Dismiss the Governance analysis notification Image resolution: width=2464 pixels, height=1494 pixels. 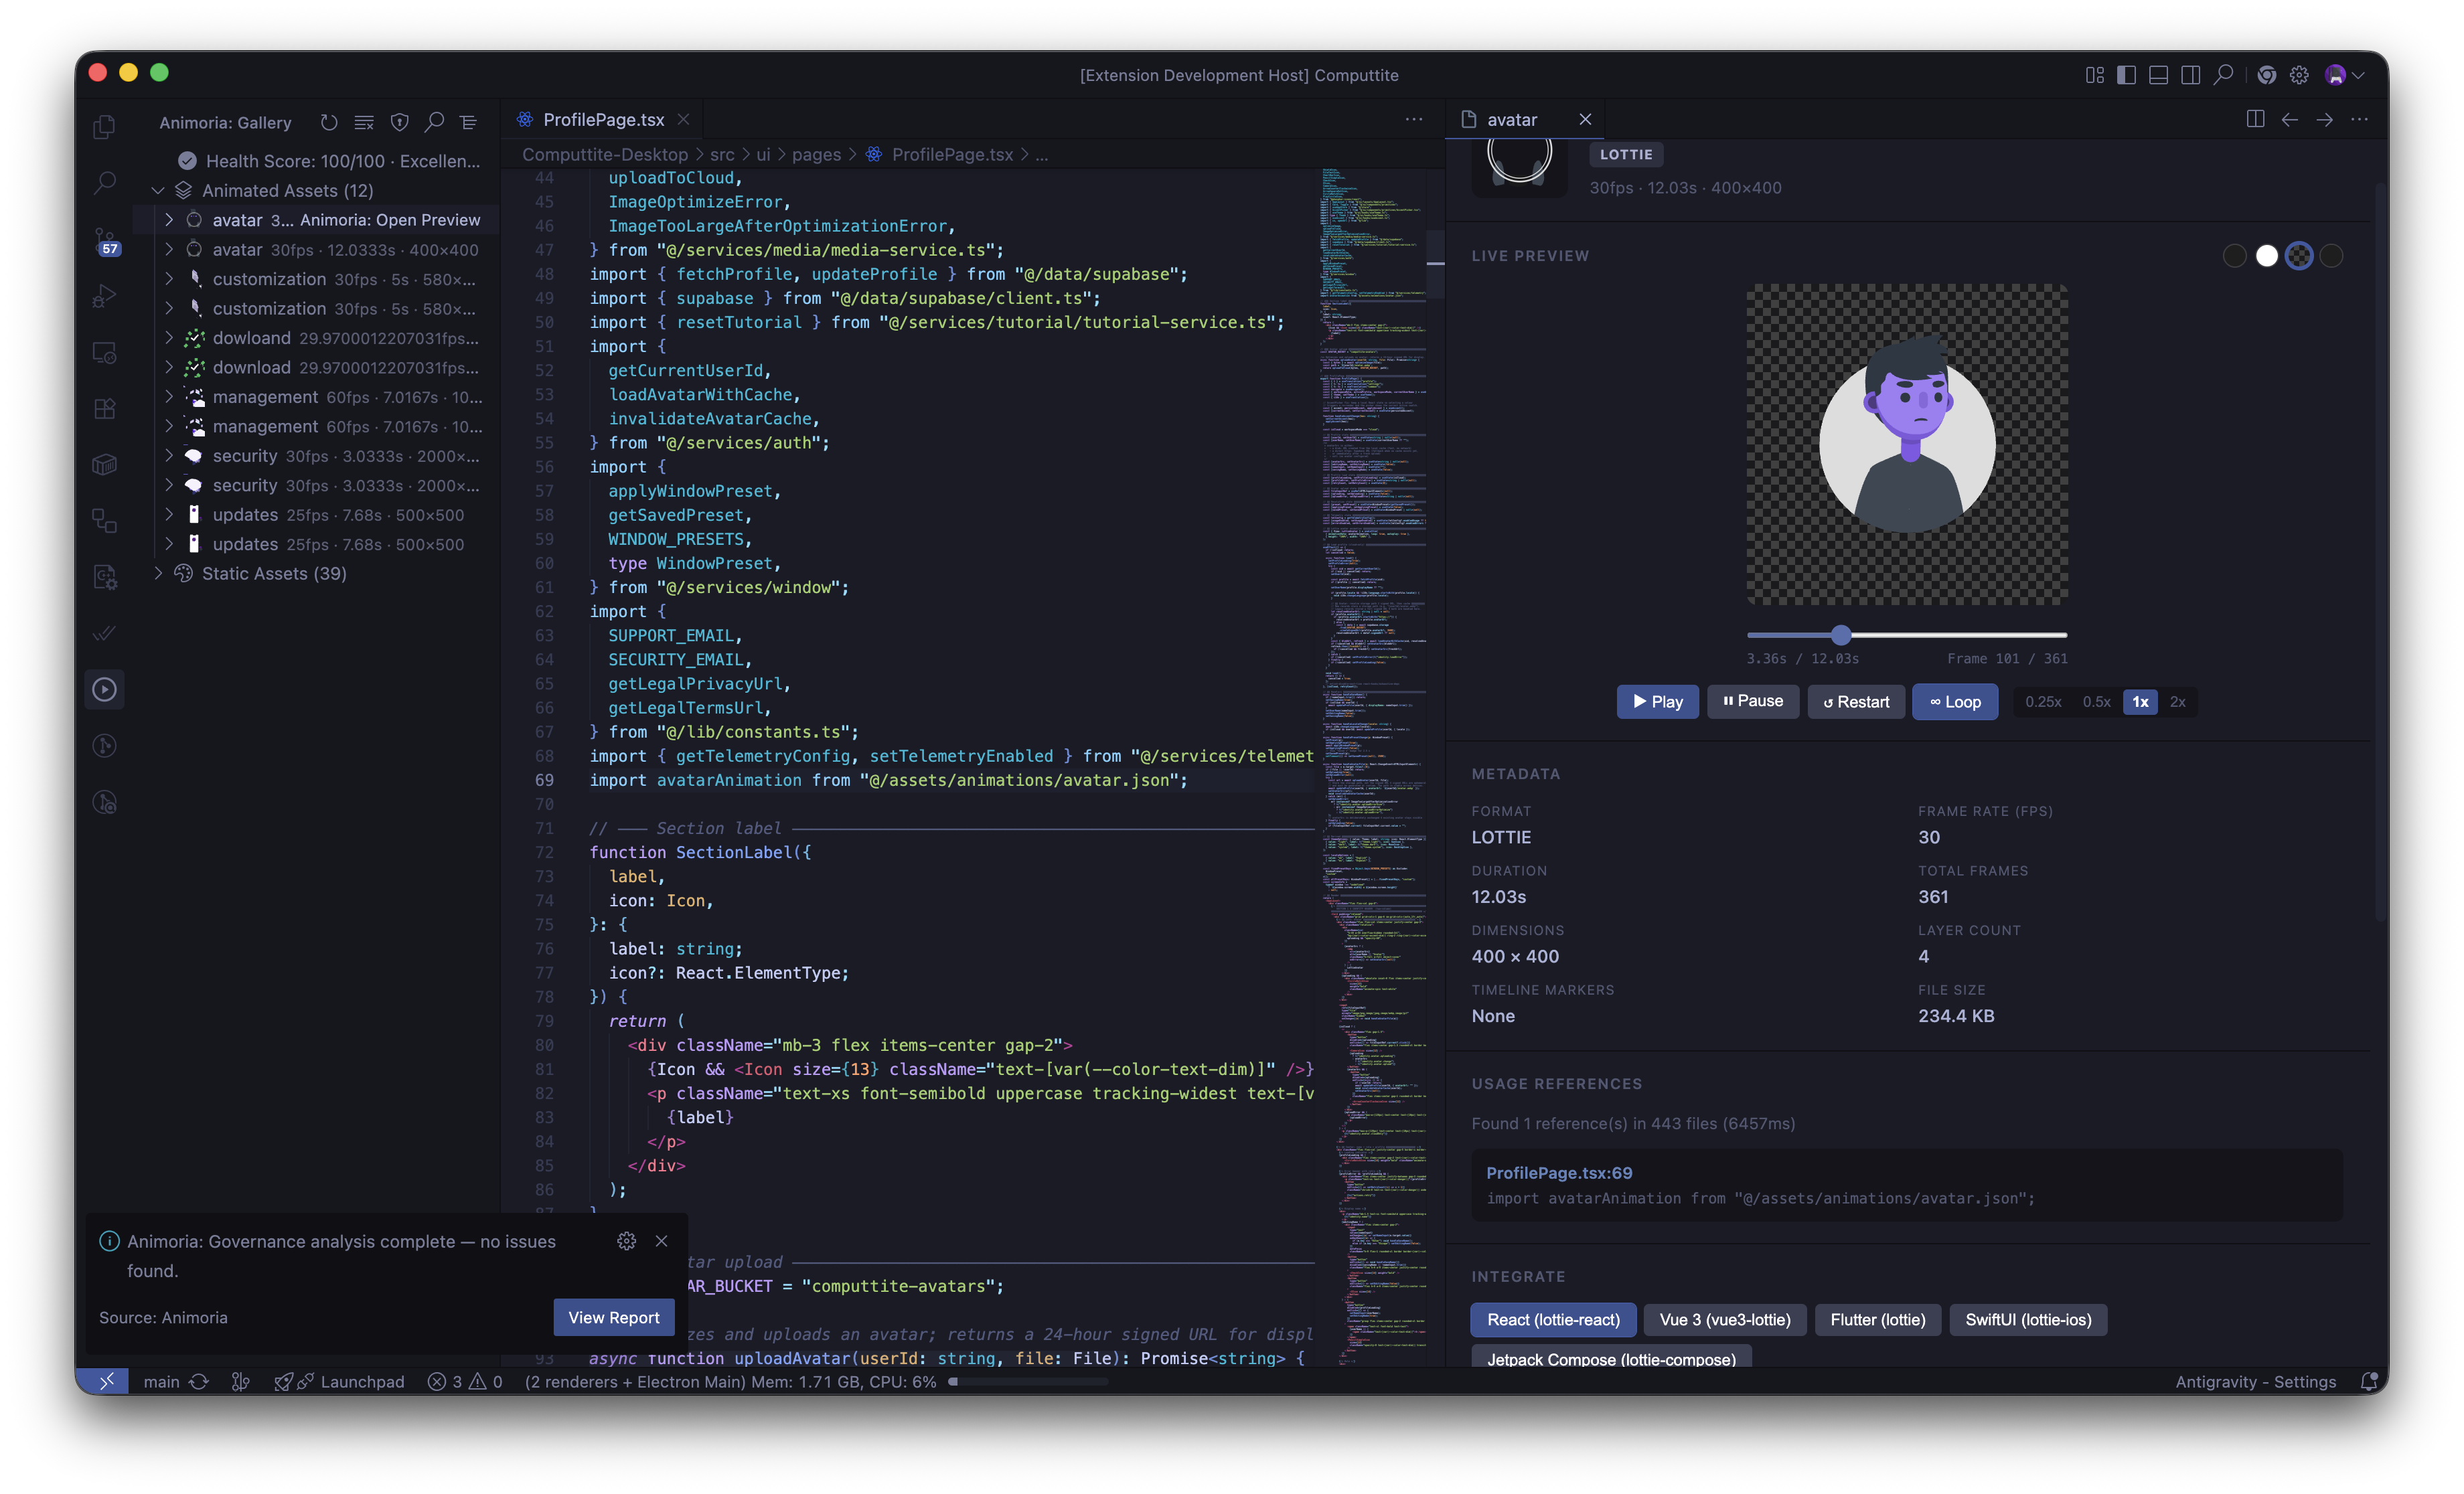point(661,1240)
